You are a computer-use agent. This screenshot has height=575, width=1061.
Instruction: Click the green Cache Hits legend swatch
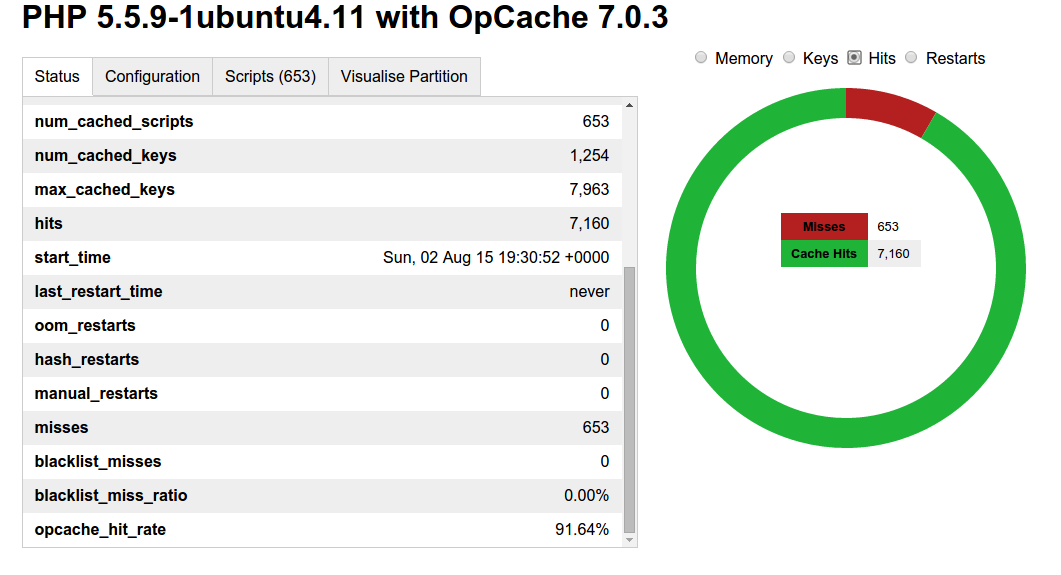[824, 254]
